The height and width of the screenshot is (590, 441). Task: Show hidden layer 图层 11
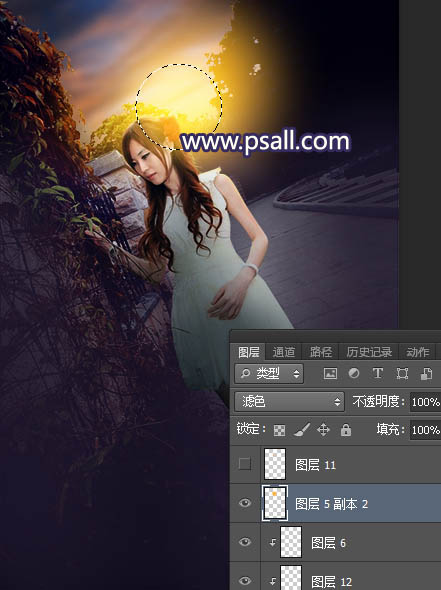coord(245,464)
